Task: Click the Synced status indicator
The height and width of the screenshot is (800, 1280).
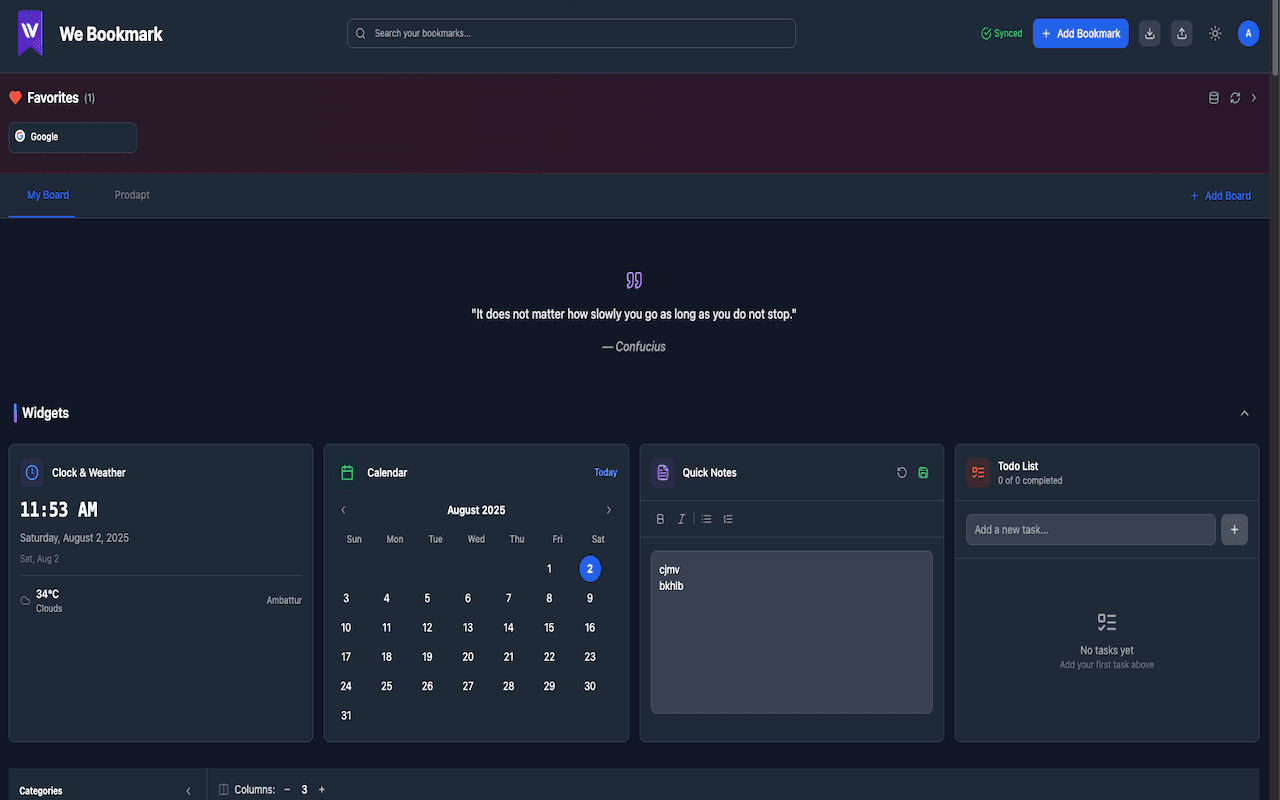Action: (1002, 33)
